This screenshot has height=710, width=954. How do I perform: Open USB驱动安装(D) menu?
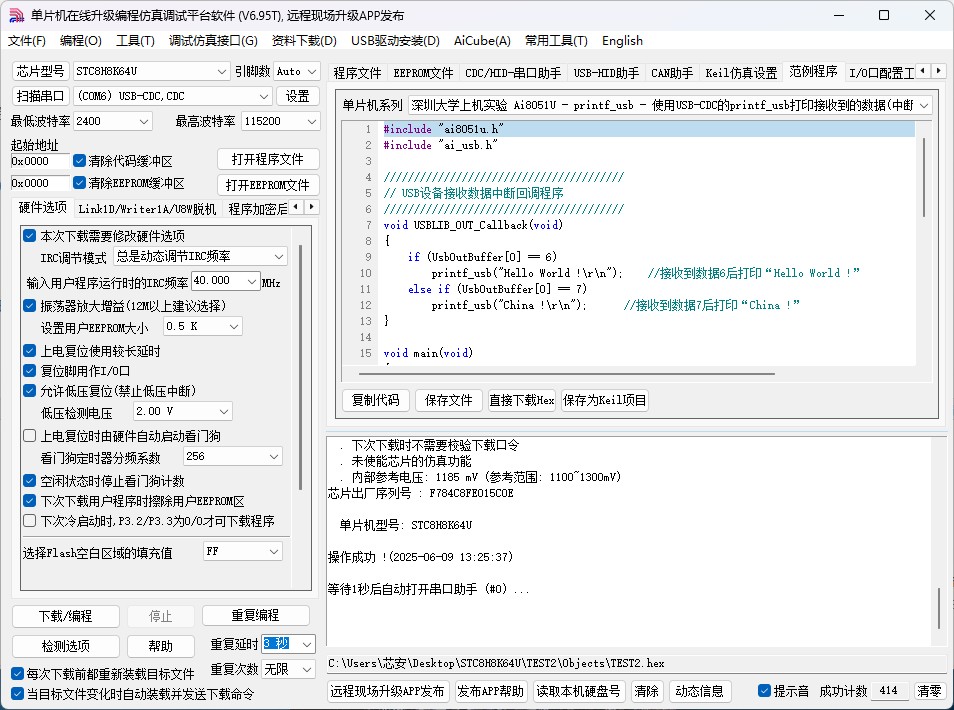(x=395, y=41)
